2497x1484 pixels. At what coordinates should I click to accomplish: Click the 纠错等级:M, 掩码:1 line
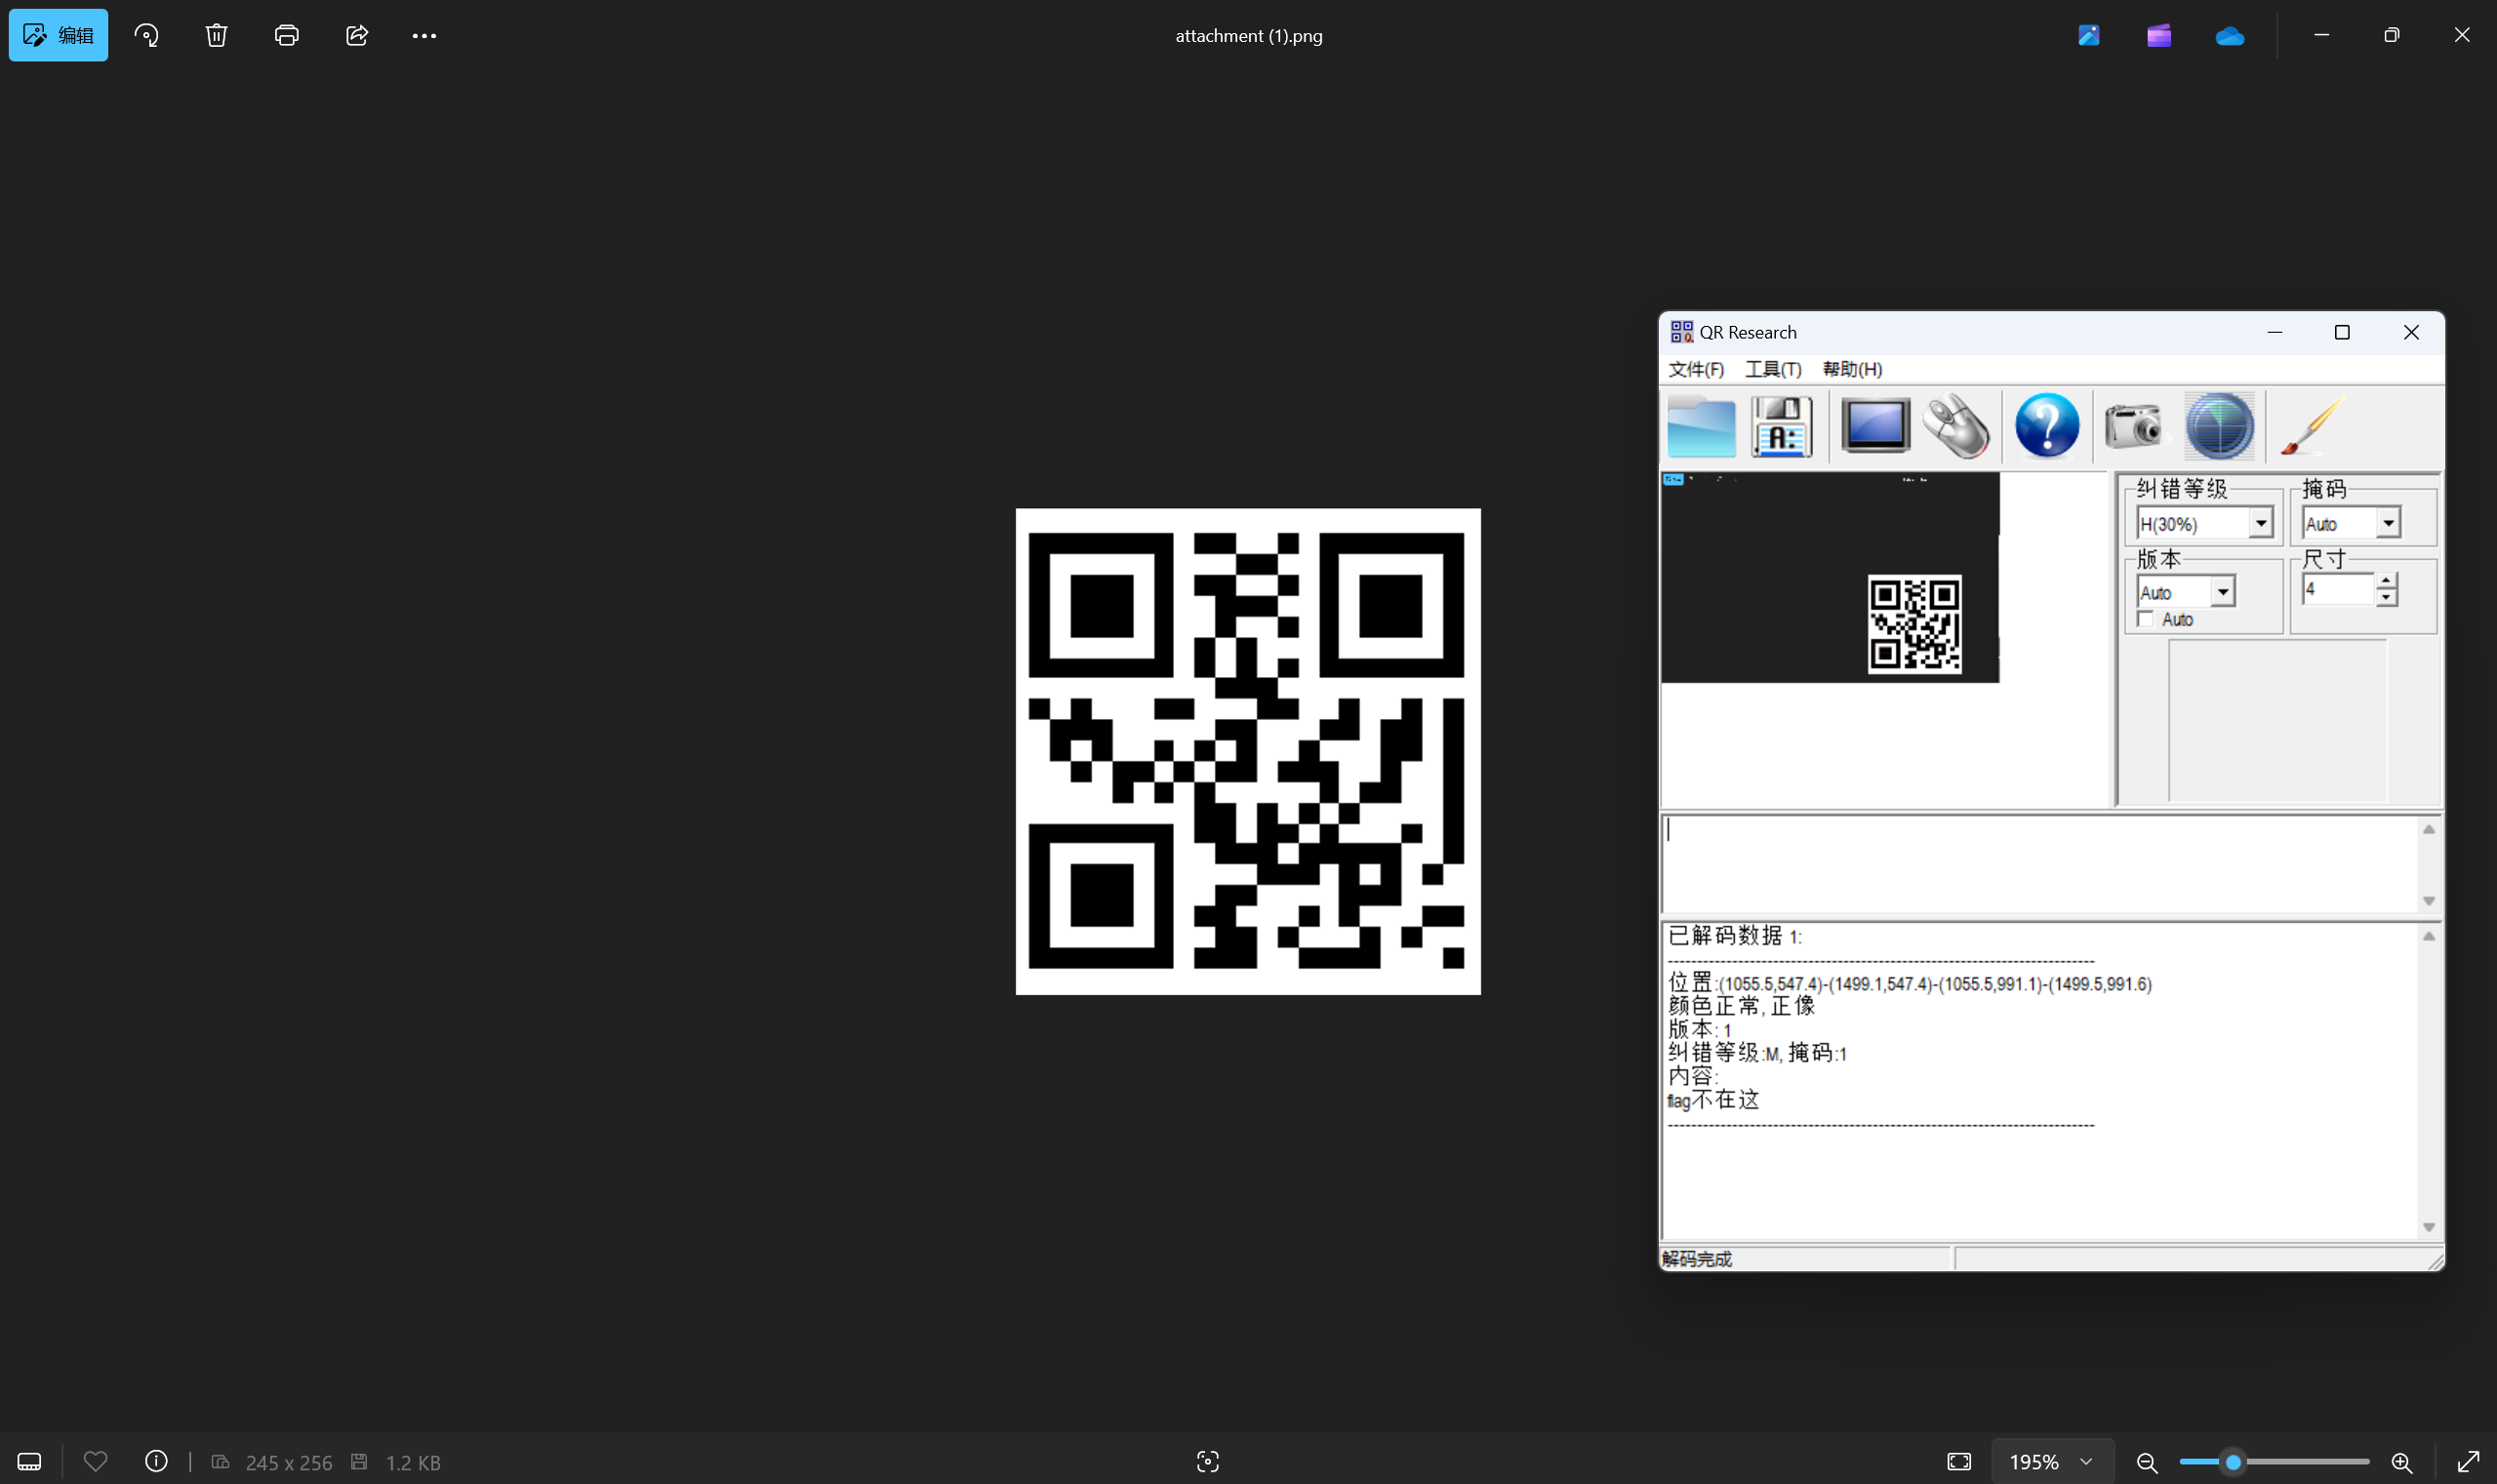pyautogui.click(x=1757, y=1053)
